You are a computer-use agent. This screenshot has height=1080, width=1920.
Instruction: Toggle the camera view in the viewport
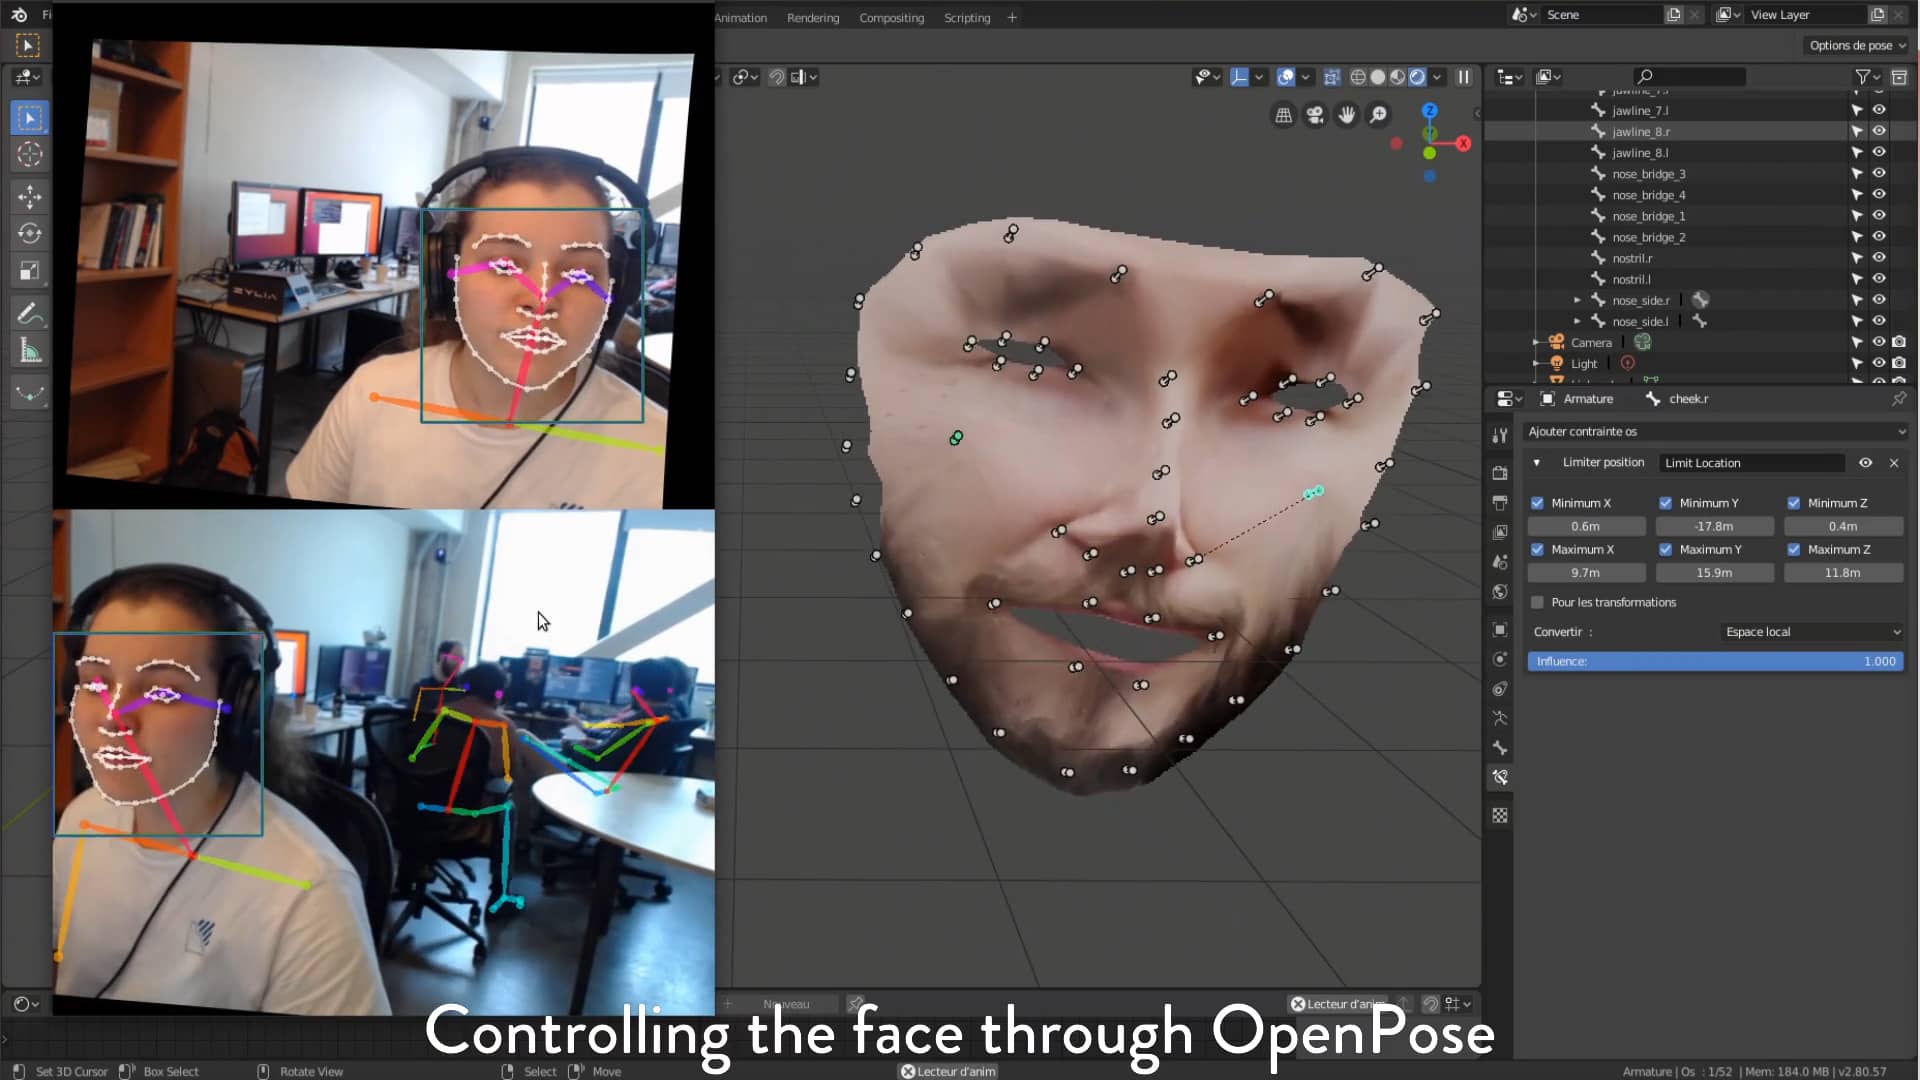pos(1315,115)
